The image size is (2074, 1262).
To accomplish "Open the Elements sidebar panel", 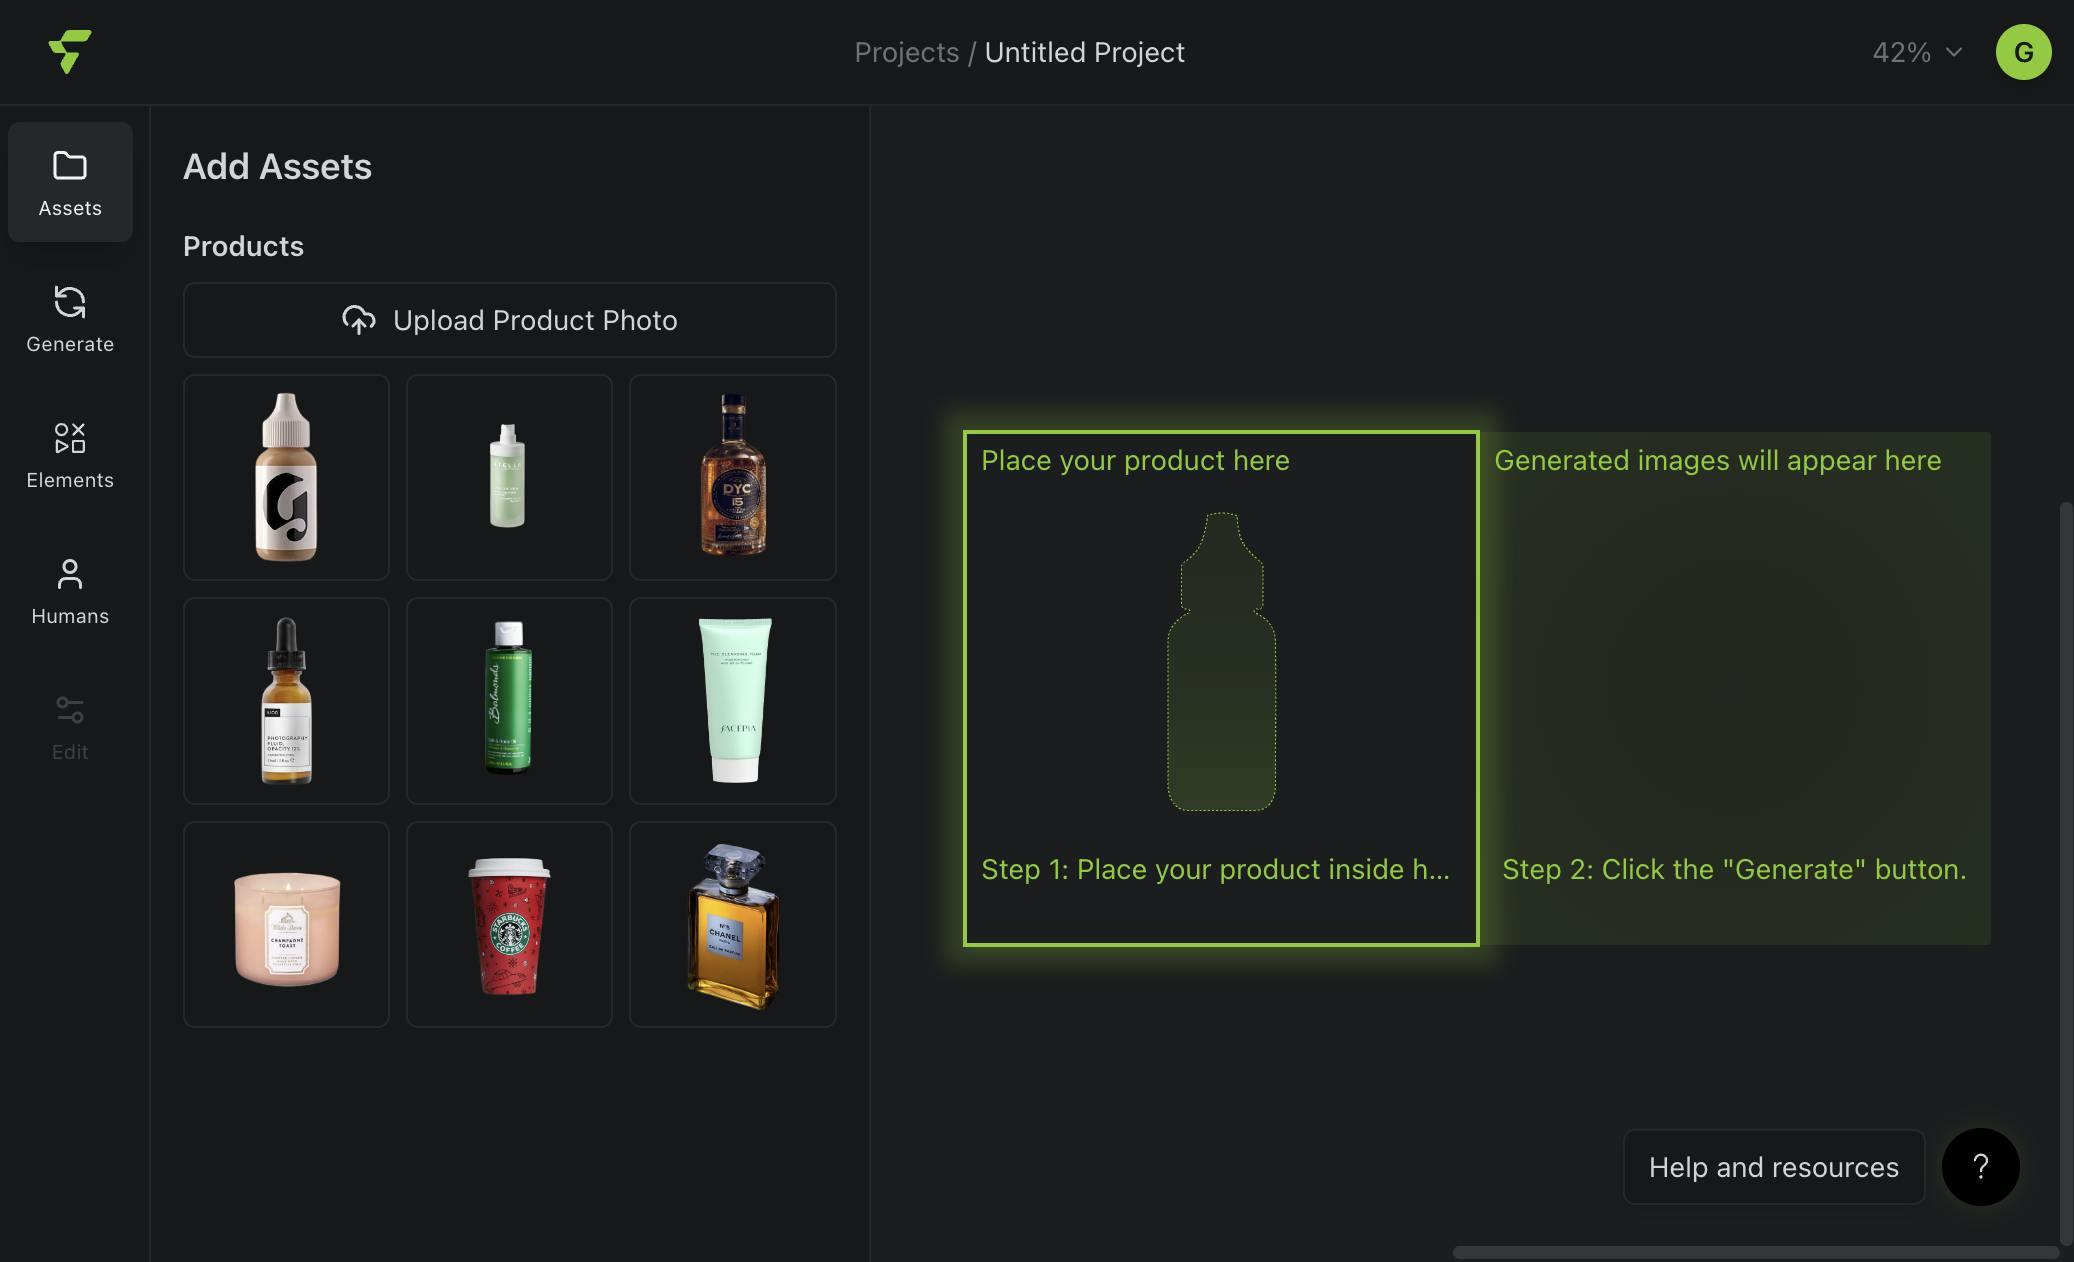I will [70, 454].
